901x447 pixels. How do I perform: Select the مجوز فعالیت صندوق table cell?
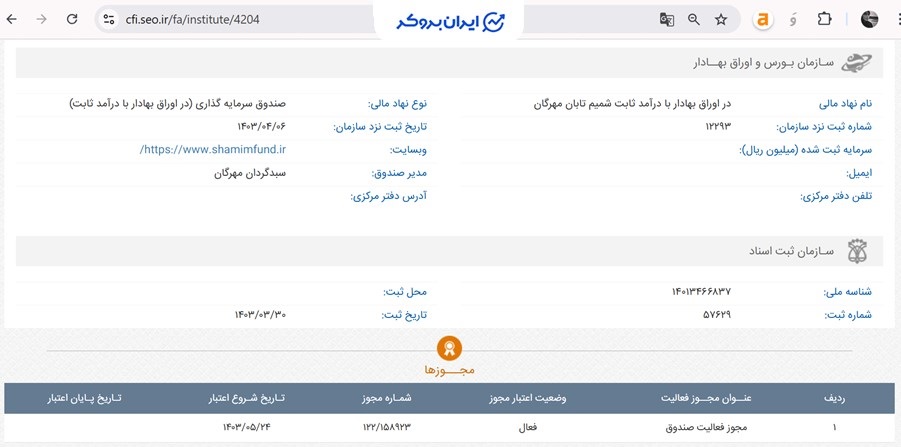tap(706, 427)
